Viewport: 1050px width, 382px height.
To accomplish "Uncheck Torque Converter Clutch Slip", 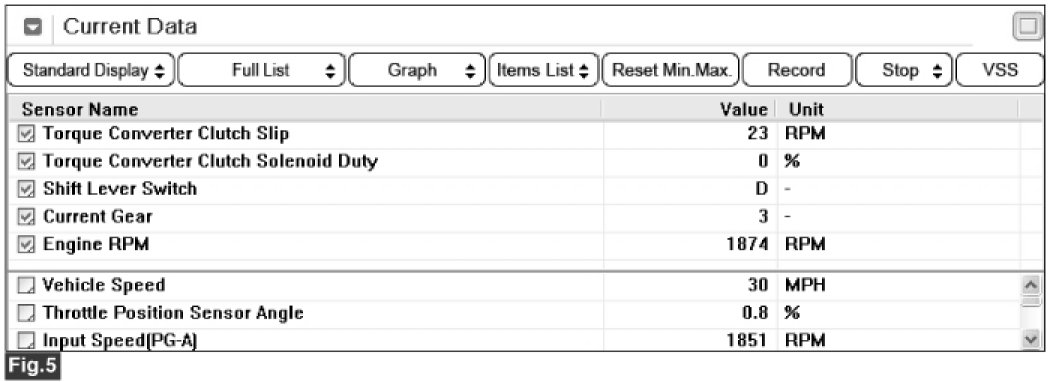I will point(26,134).
